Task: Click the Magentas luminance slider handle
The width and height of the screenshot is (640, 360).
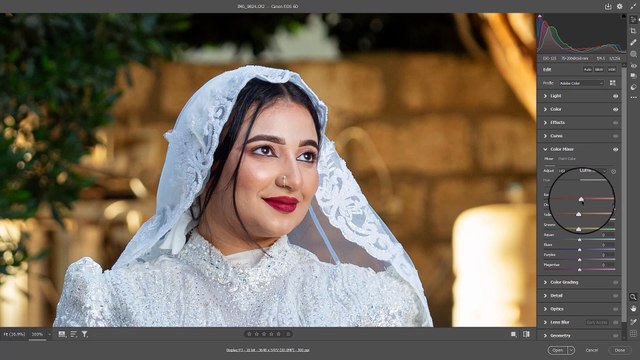Action: click(x=579, y=270)
